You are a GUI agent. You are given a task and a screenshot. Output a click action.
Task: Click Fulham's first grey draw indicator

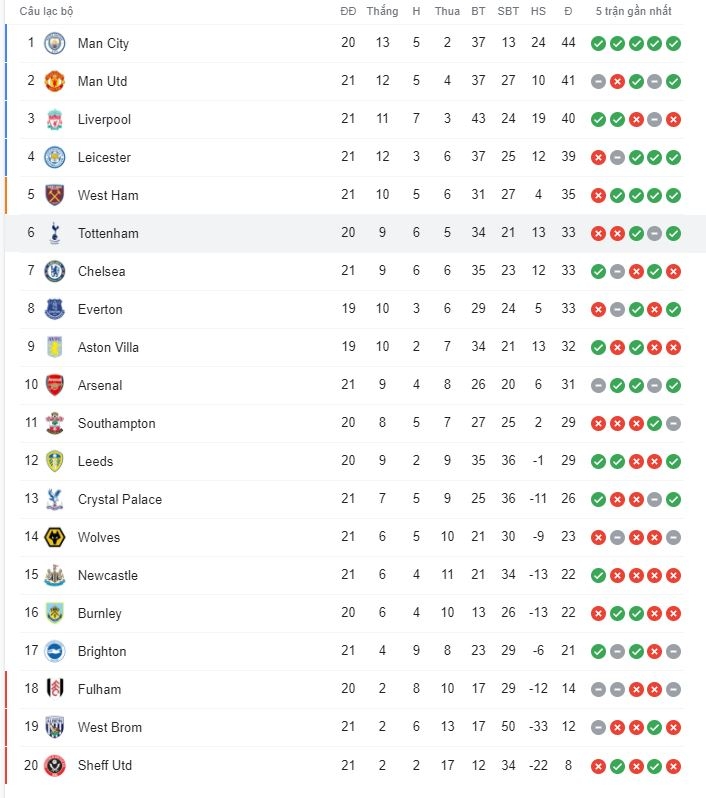pos(599,690)
